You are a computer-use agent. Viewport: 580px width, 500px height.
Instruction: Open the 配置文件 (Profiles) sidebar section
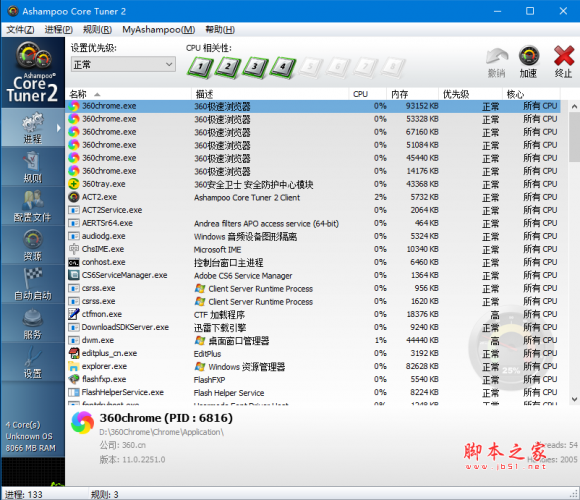coord(33,206)
